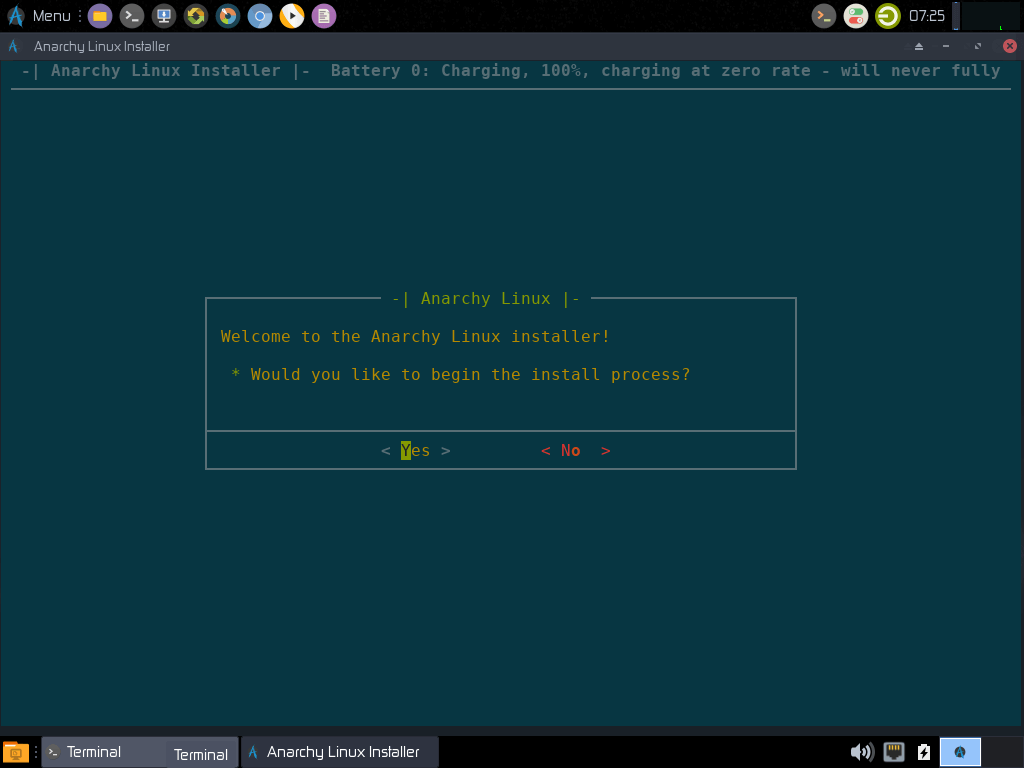Click the CPU monitor graph in the top panel
The image size is (1024, 768).
(x=991, y=16)
